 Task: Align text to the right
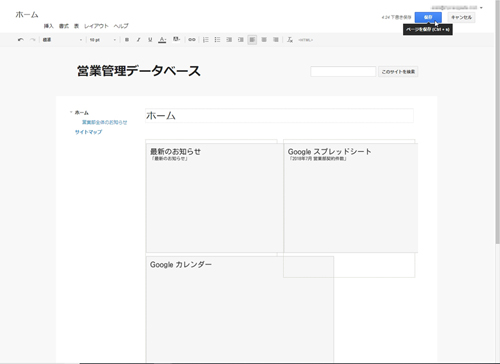[x=276, y=40]
